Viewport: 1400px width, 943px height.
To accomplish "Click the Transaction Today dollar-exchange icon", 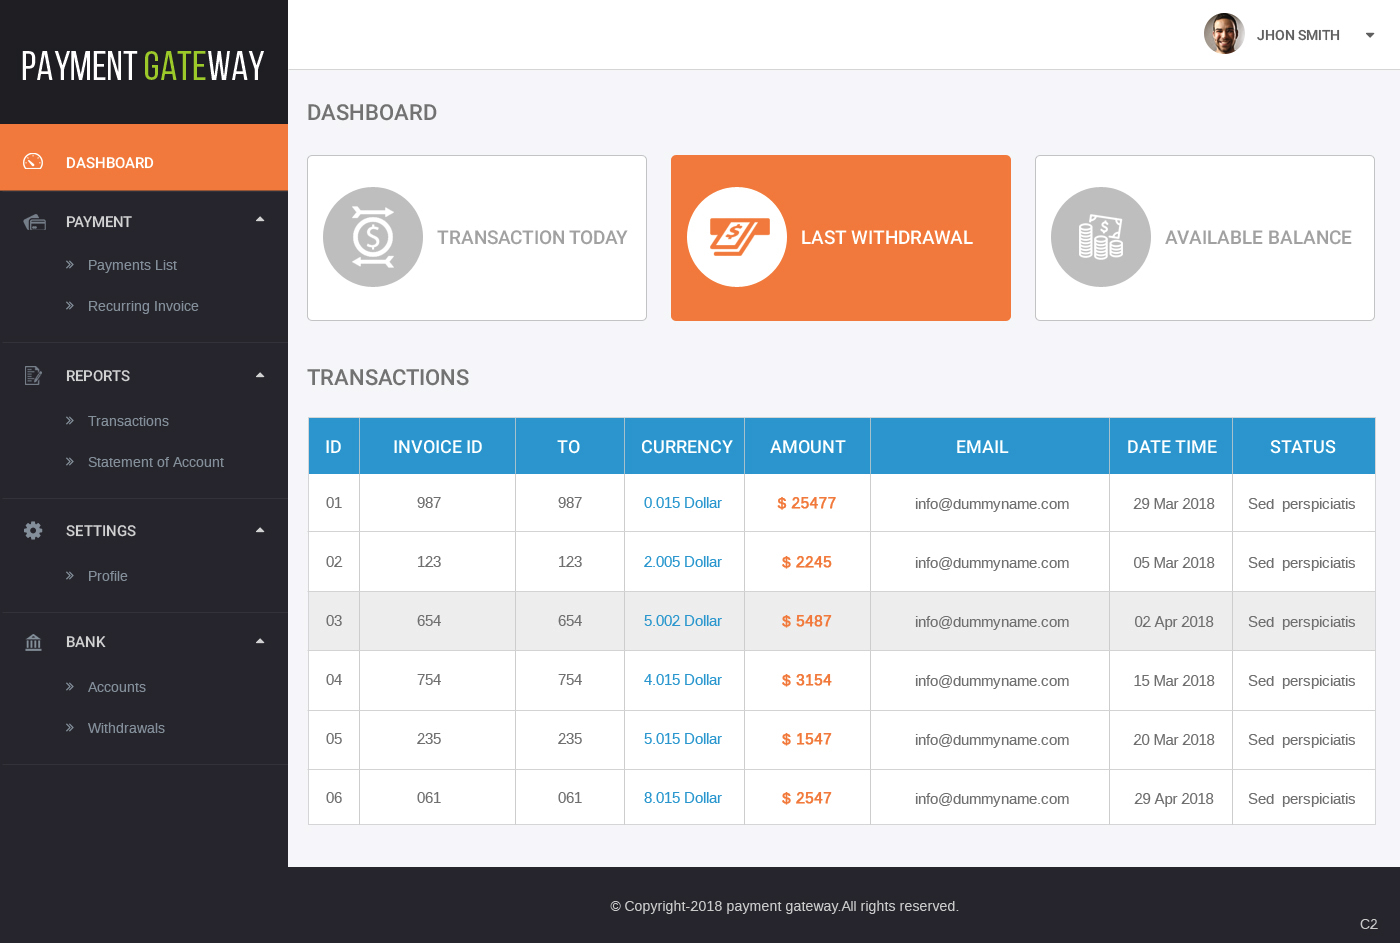I will pos(373,237).
